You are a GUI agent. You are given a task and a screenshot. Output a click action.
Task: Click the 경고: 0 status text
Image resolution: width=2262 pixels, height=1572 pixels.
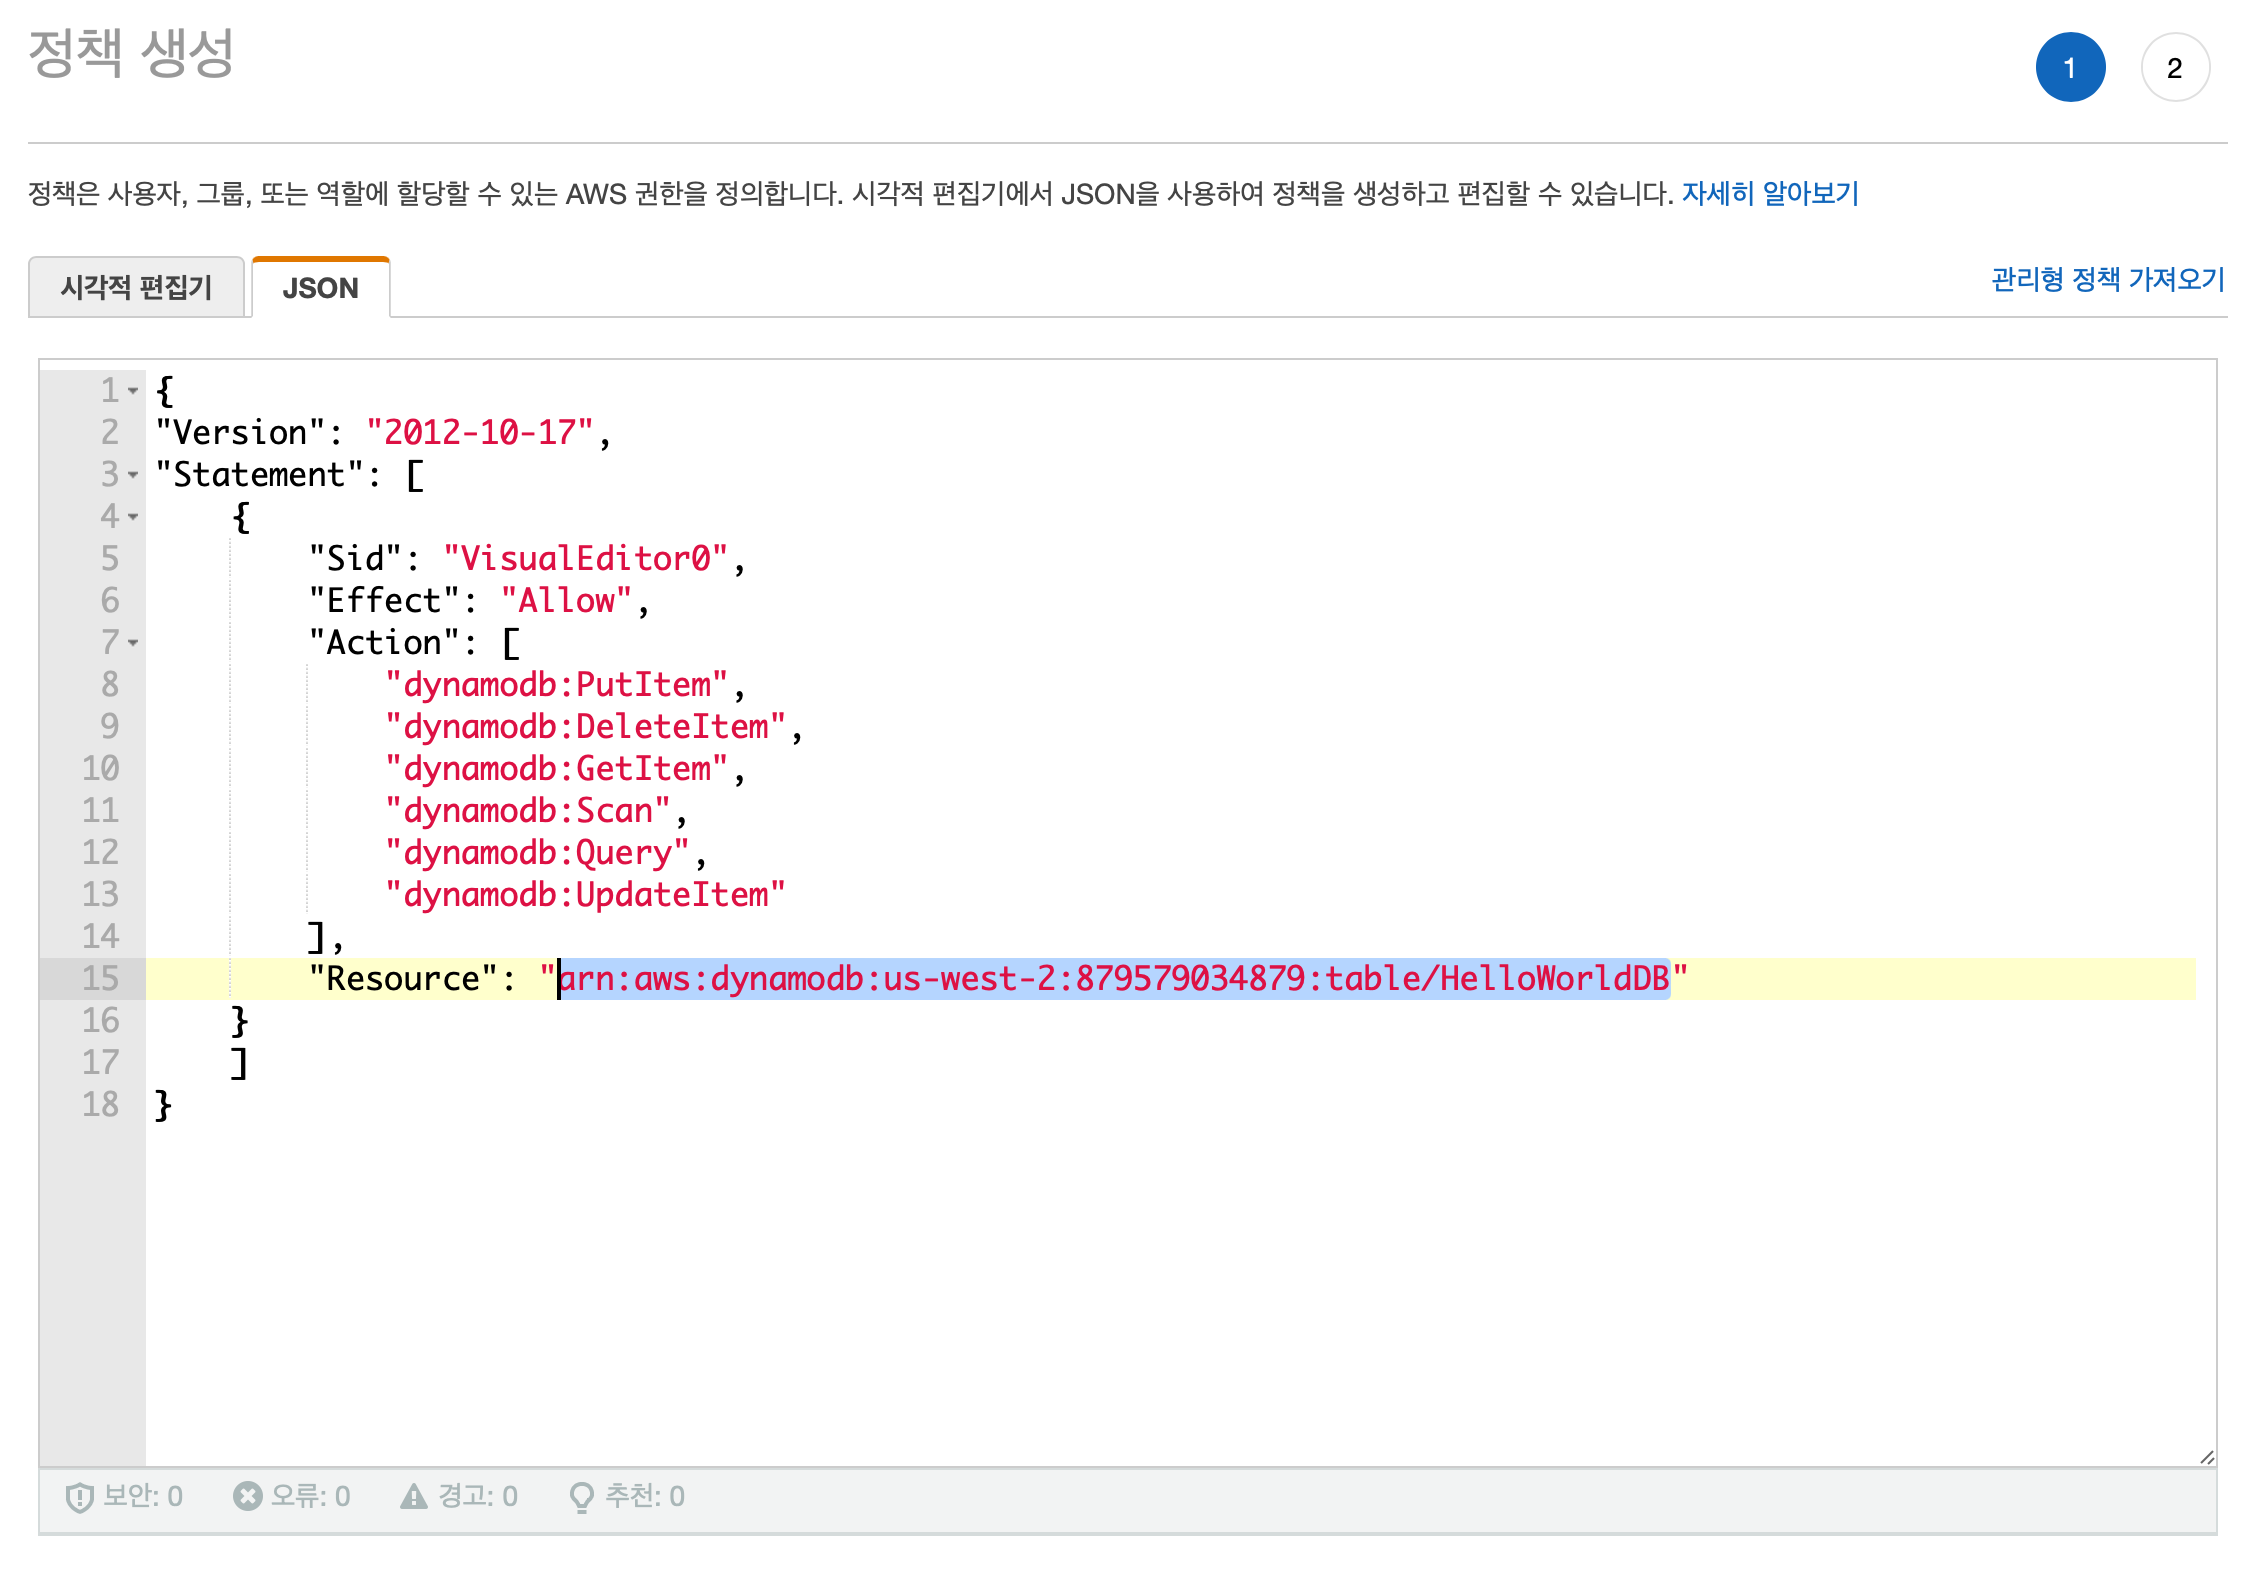click(477, 1496)
